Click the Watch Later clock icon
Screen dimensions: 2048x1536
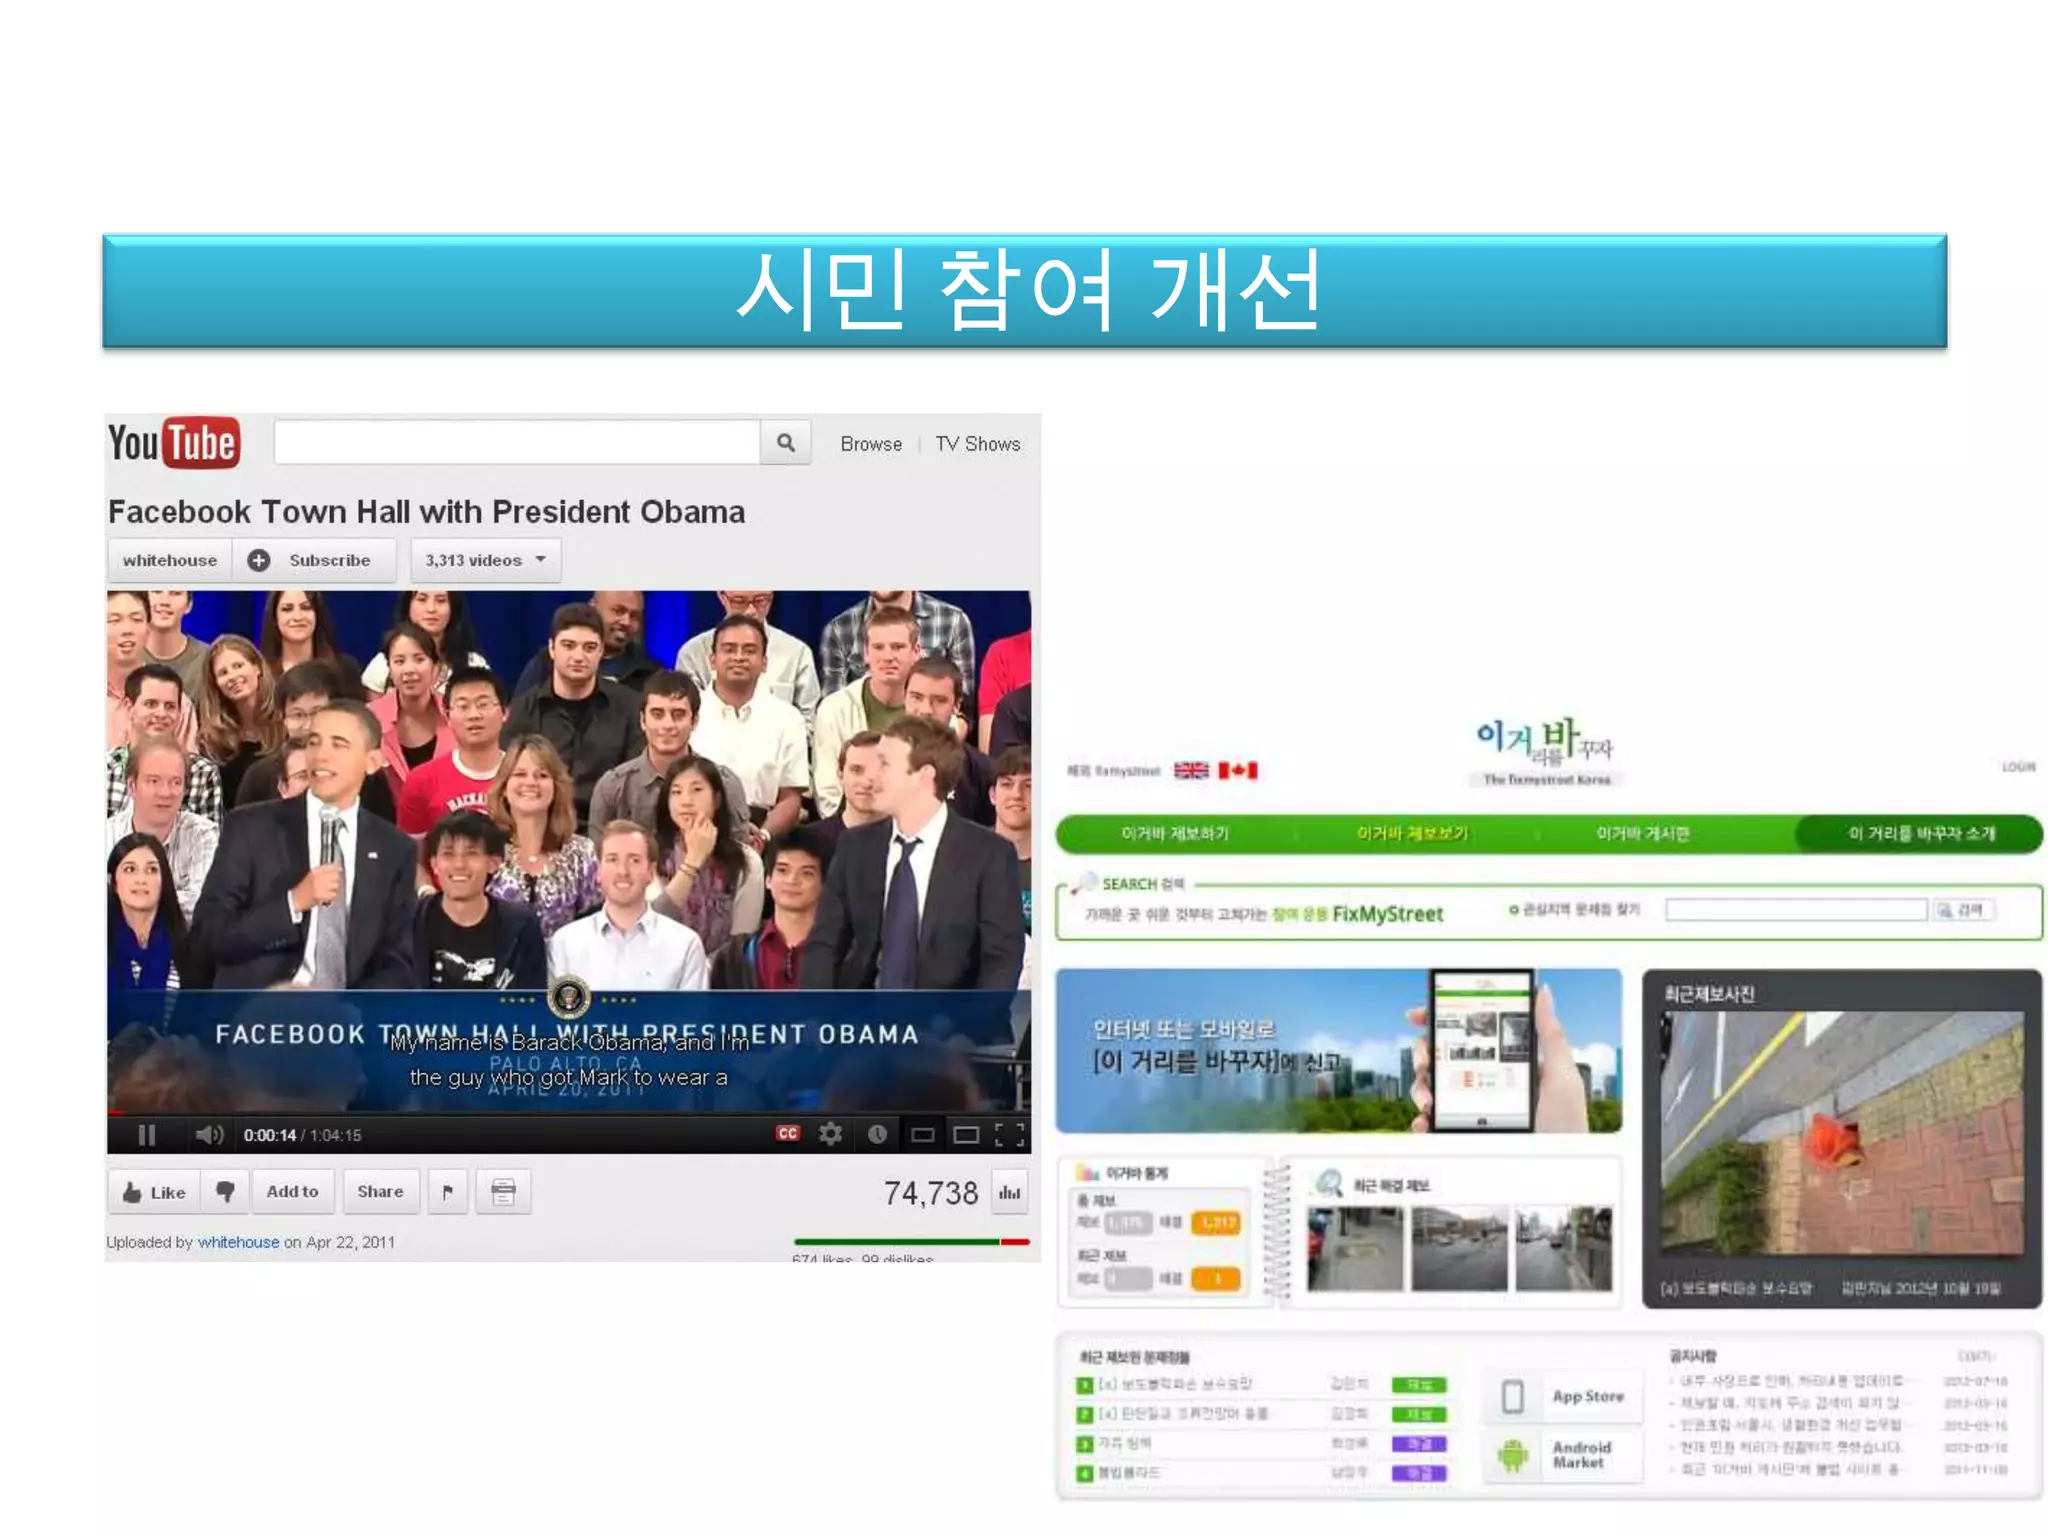877,1135
